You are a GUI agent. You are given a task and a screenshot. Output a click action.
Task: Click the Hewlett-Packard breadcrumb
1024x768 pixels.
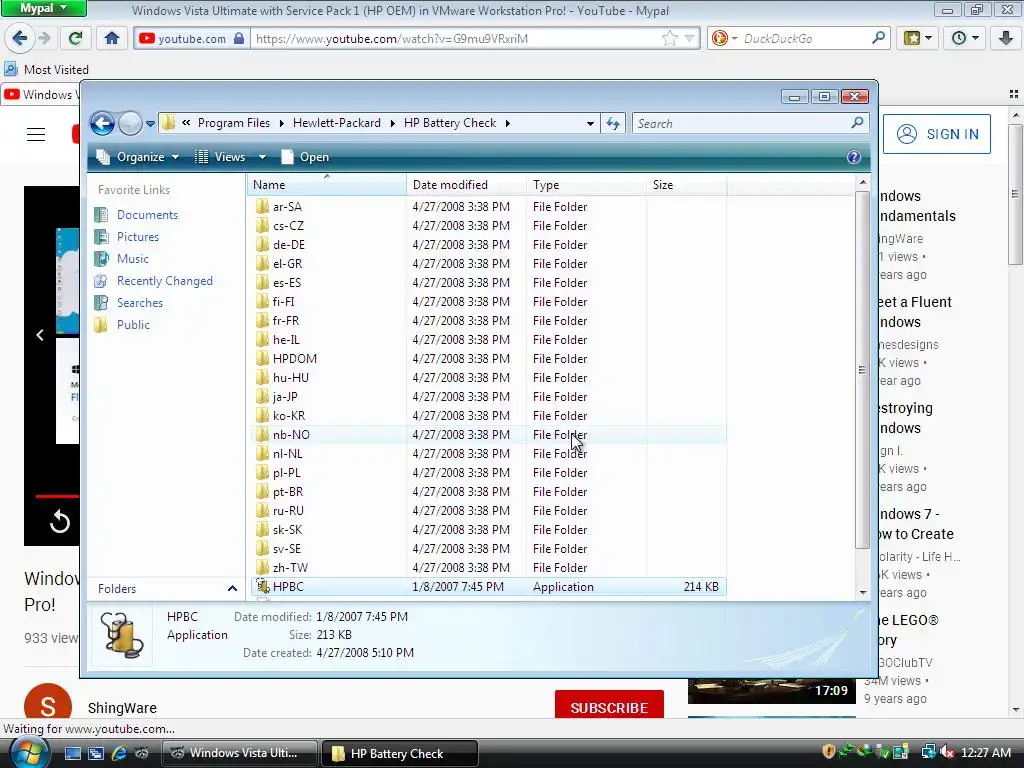click(336, 123)
